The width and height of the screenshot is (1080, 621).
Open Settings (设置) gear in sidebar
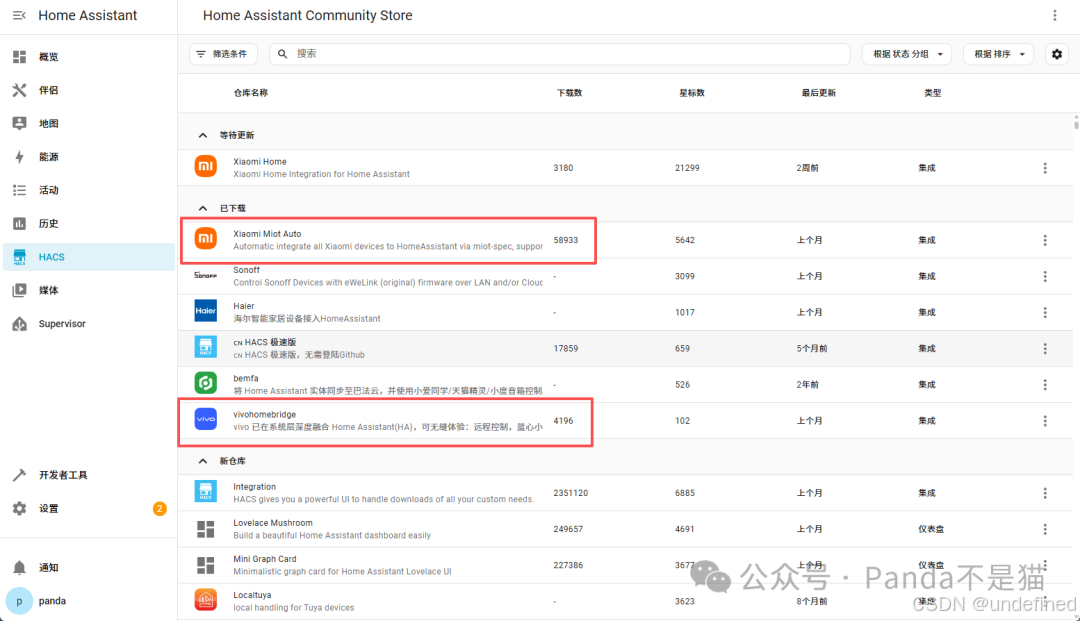click(x=19, y=508)
